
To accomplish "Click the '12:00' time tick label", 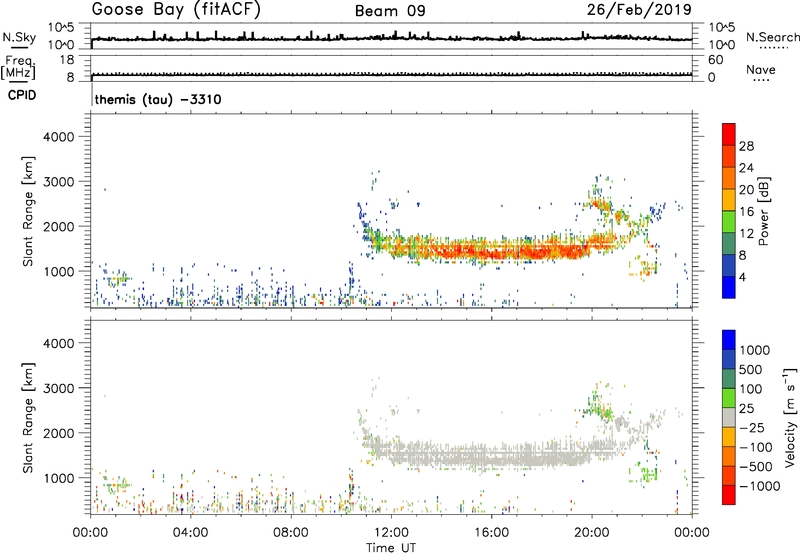I will click(391, 533).
